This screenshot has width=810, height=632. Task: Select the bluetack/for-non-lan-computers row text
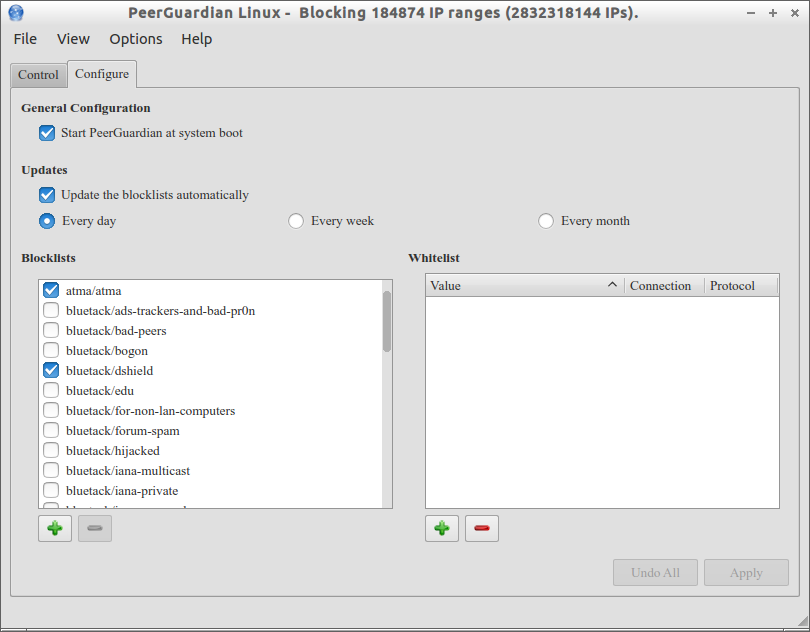click(x=150, y=411)
